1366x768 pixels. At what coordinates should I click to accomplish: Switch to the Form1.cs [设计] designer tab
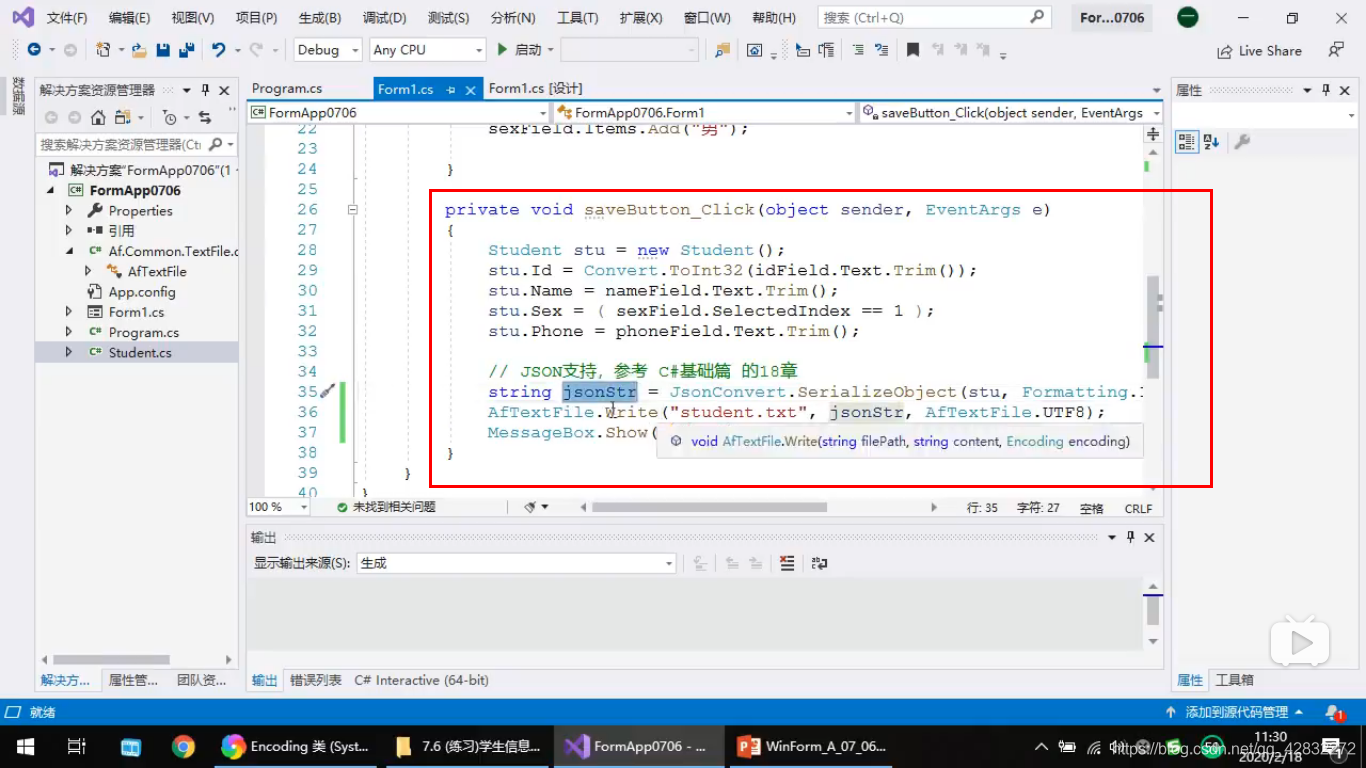click(x=535, y=89)
